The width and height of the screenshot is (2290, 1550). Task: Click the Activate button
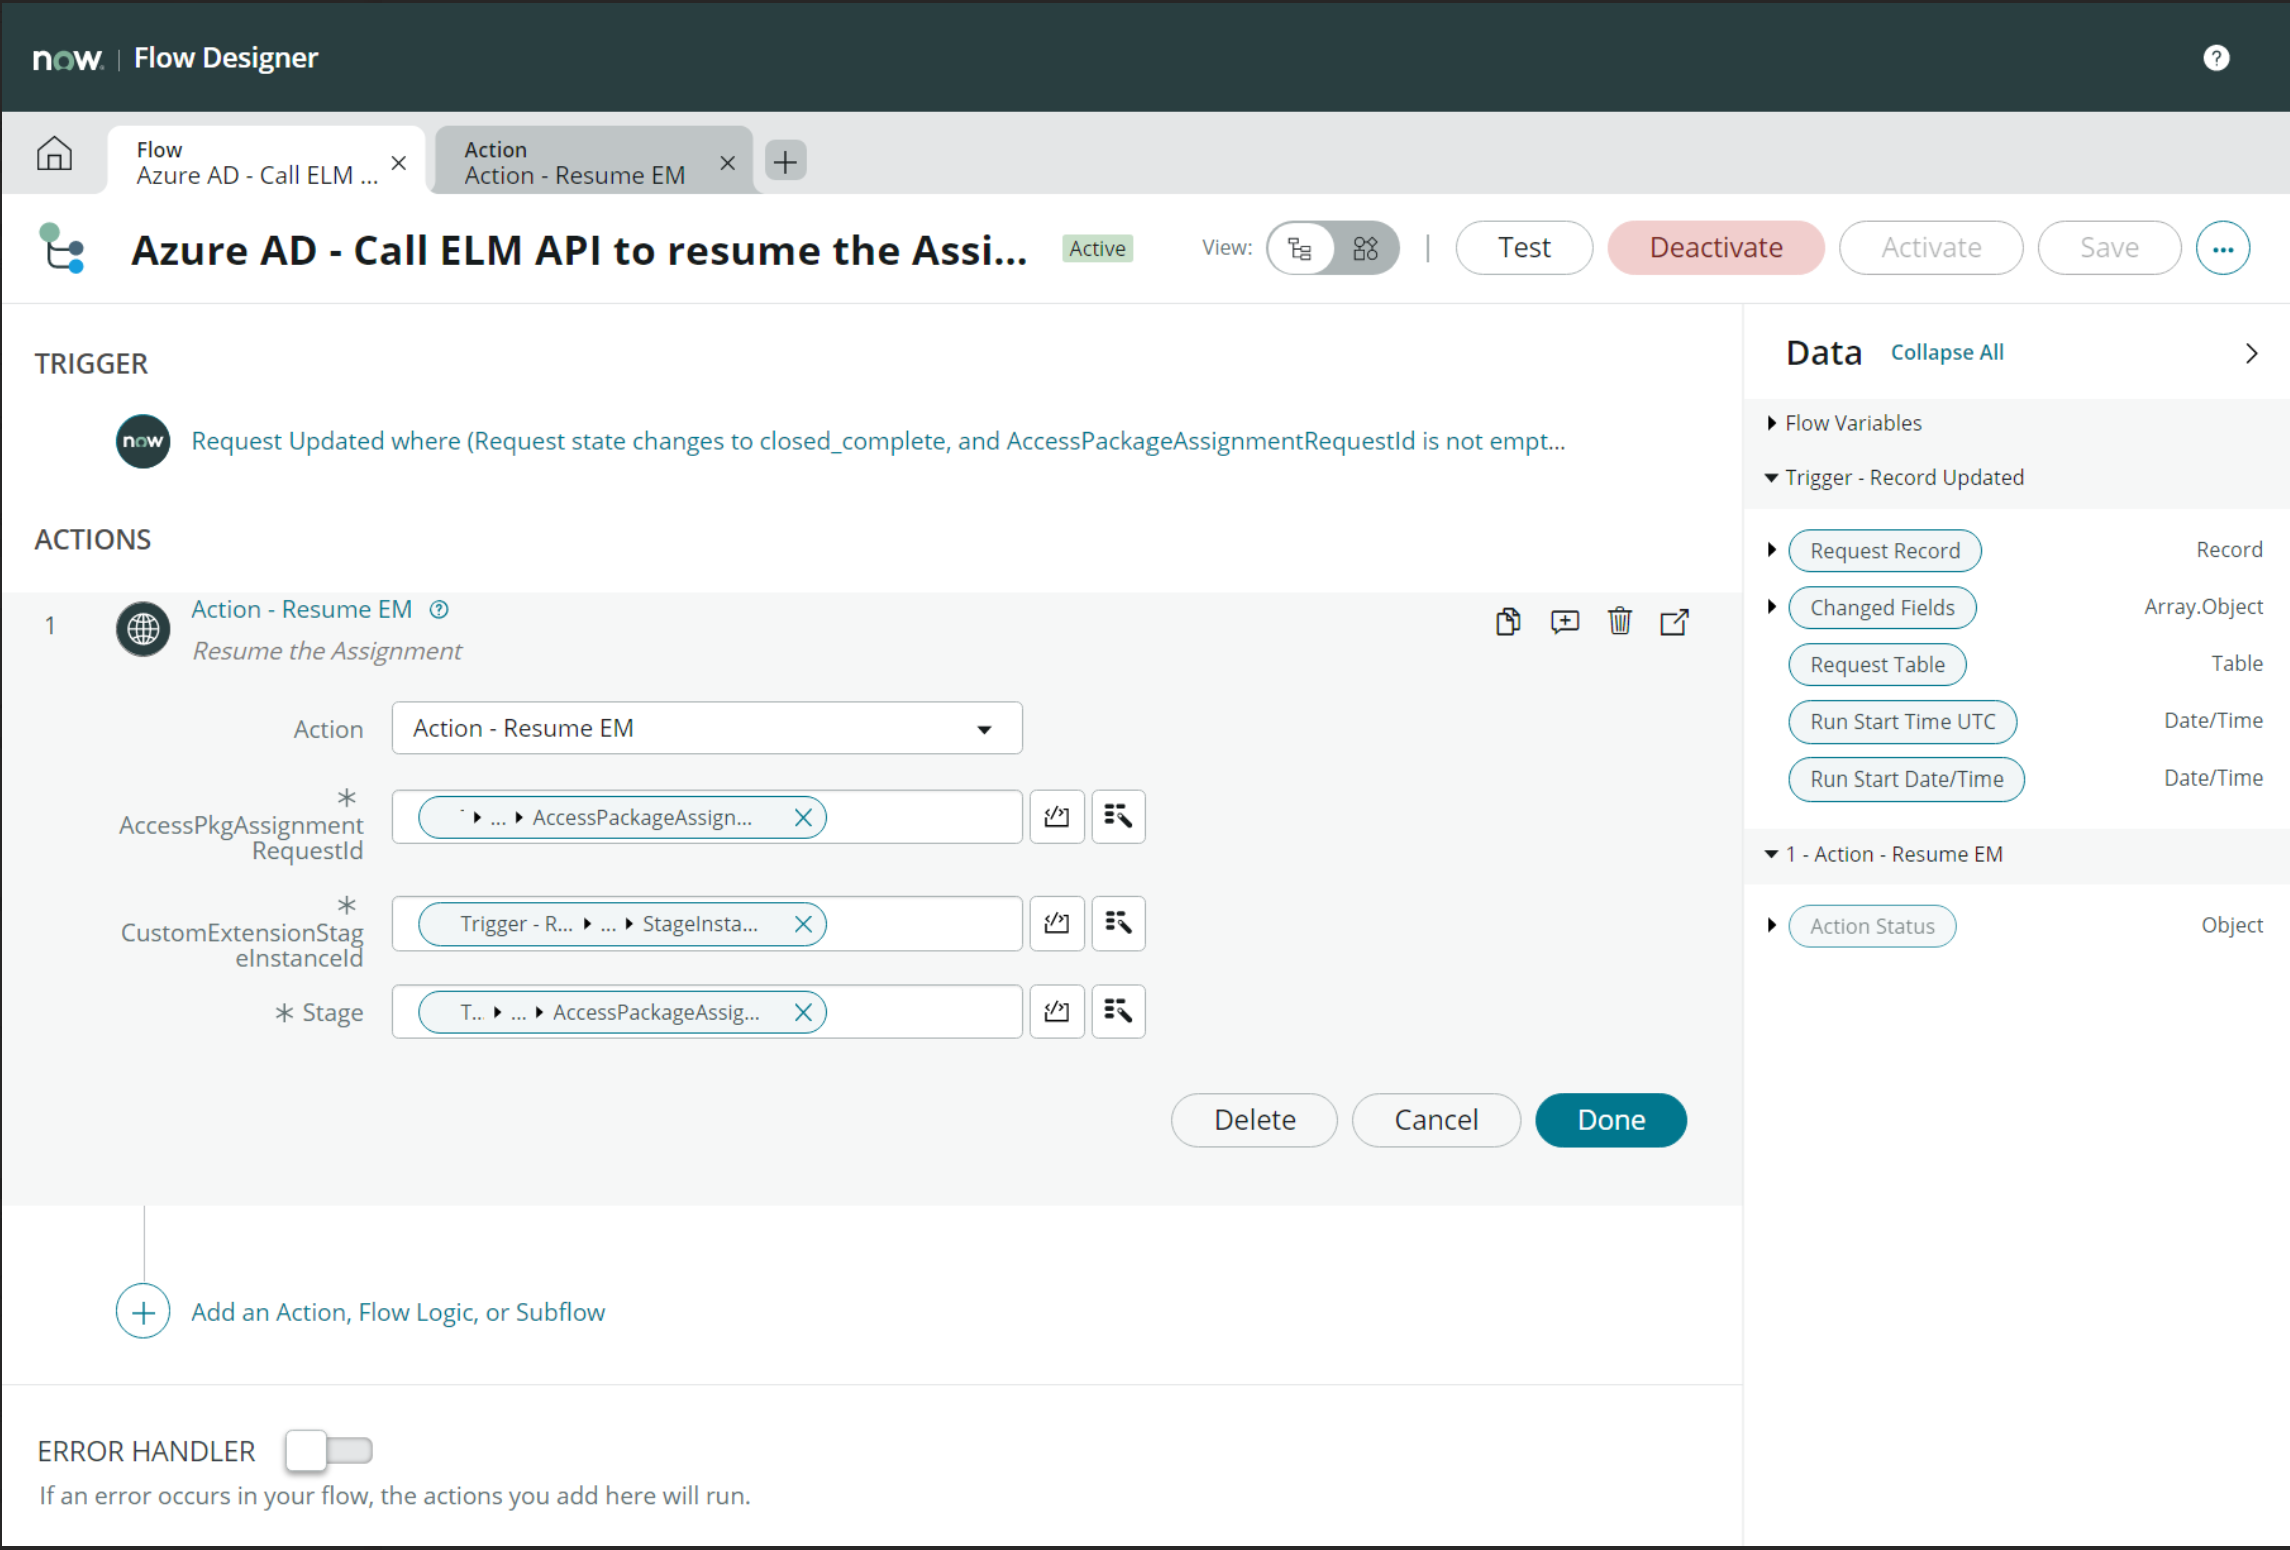coord(1931,248)
